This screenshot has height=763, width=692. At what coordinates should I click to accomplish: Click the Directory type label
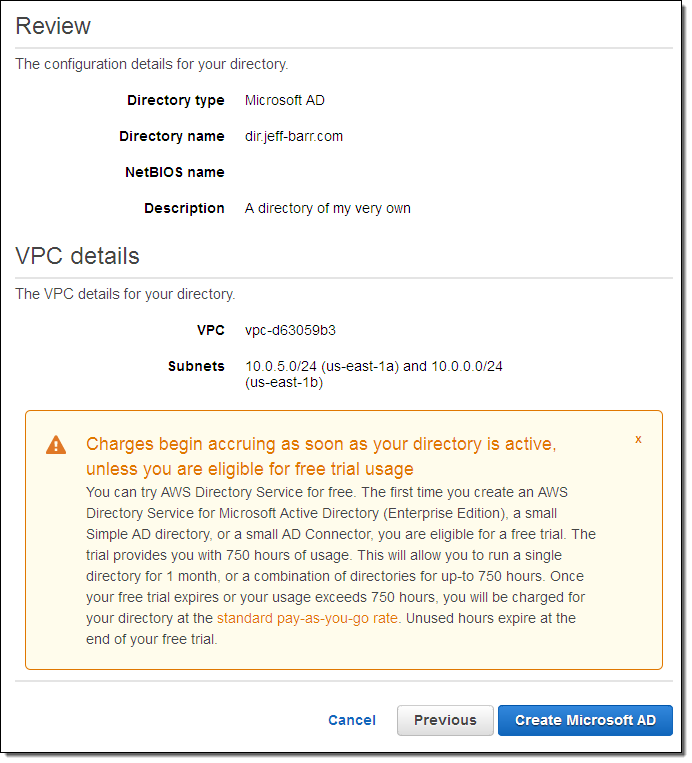175,100
